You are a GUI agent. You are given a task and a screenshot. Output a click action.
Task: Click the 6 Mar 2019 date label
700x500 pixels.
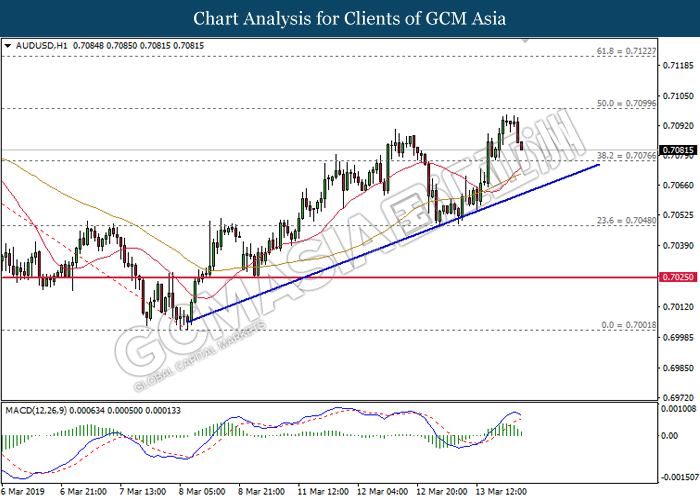[x=24, y=491]
